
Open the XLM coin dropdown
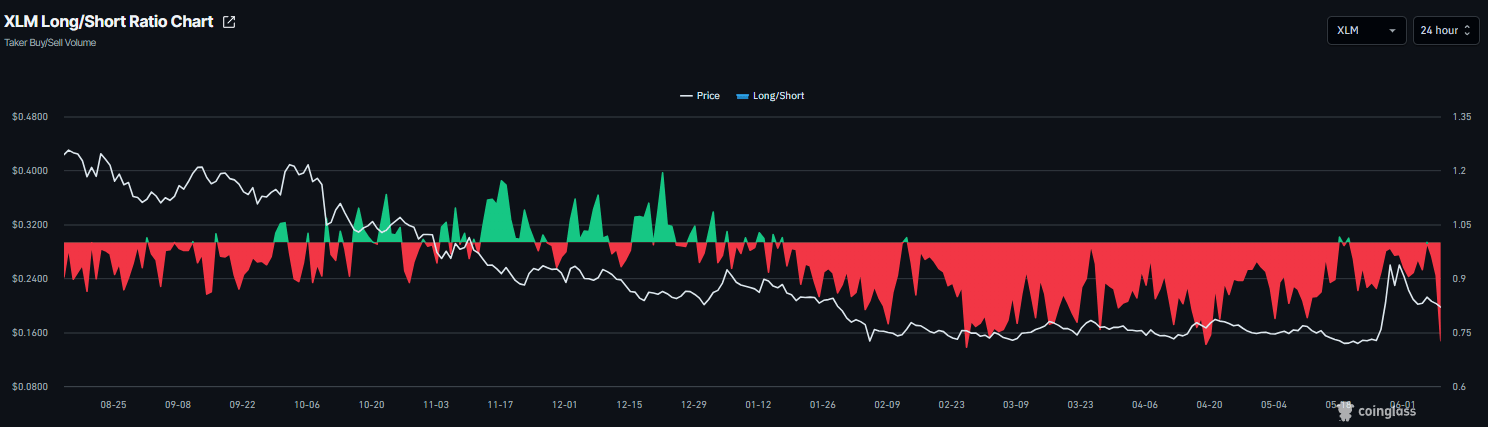[x=1366, y=31]
